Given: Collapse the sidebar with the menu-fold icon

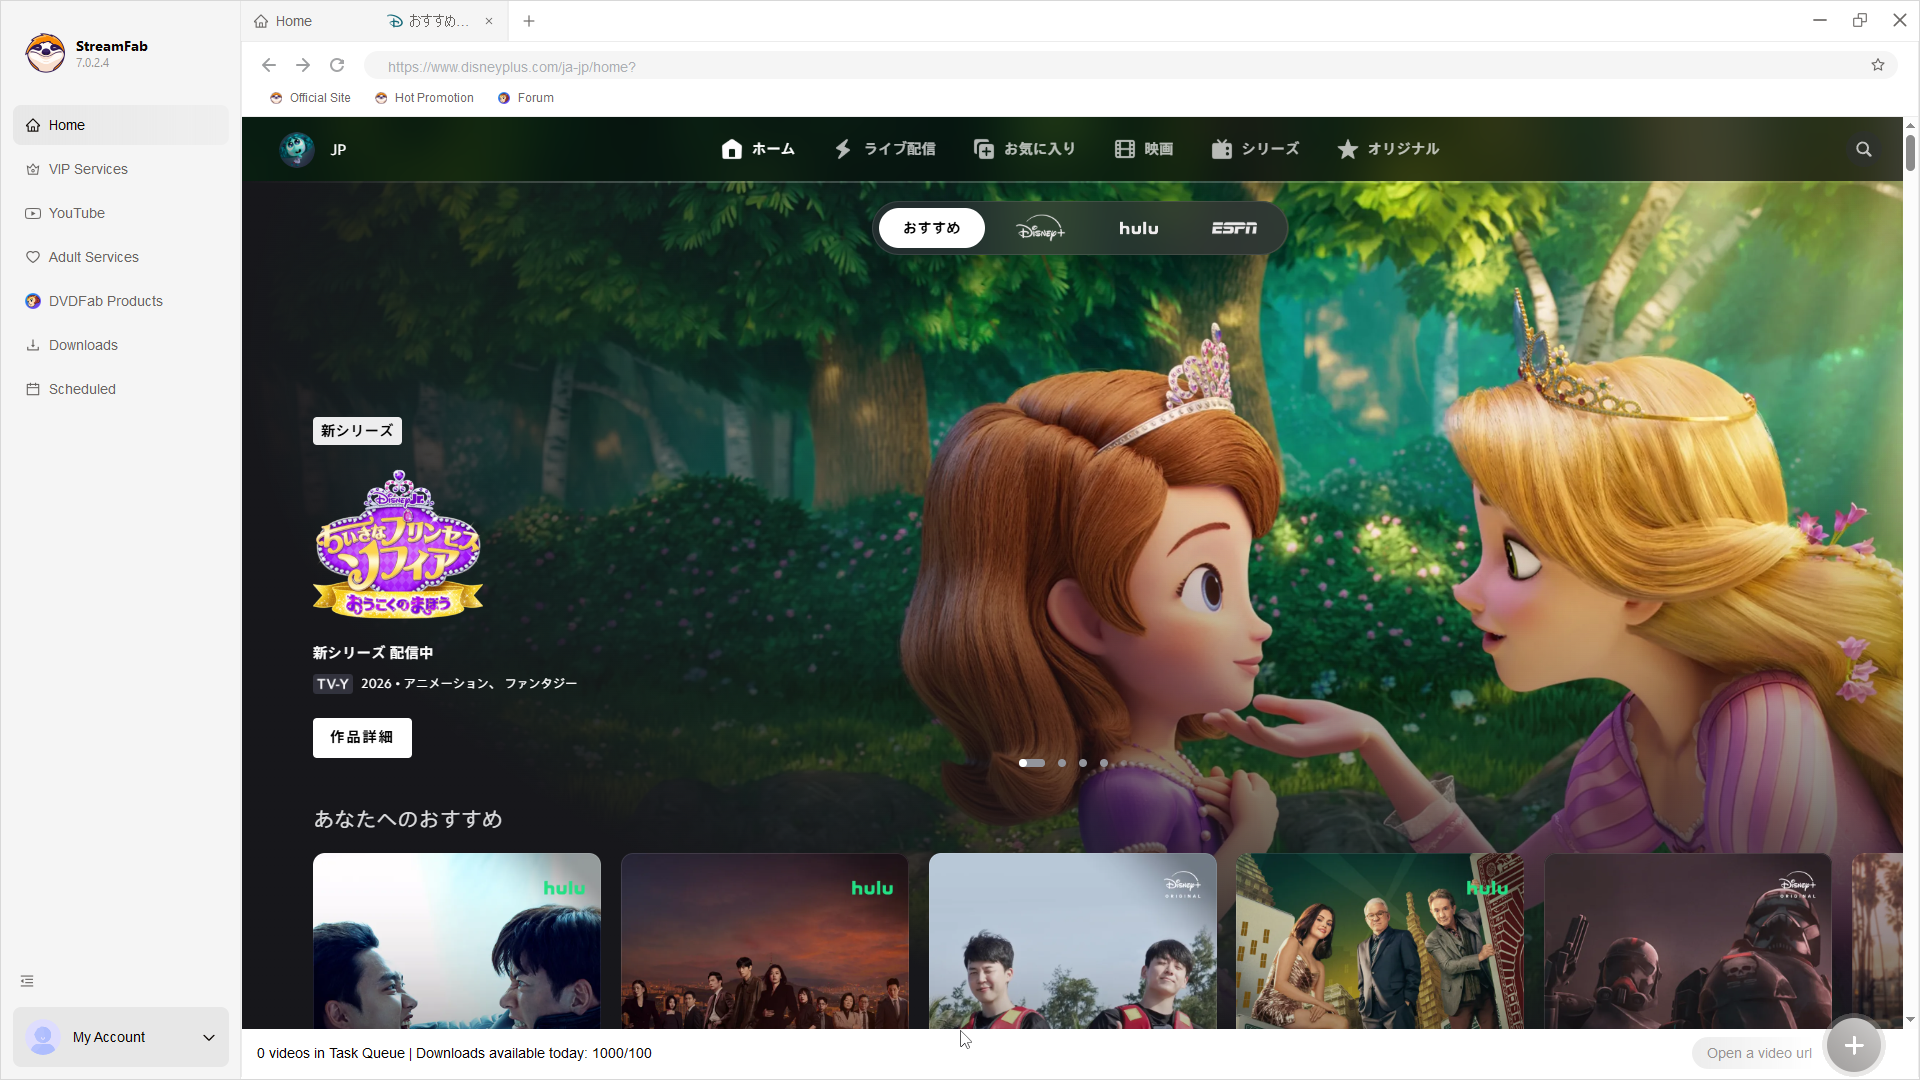Looking at the screenshot, I should (x=27, y=981).
